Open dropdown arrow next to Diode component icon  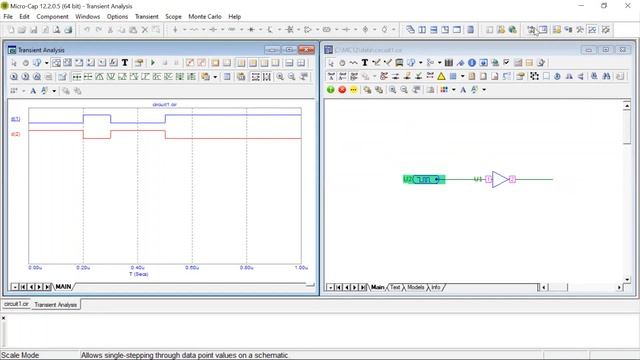[260, 30]
